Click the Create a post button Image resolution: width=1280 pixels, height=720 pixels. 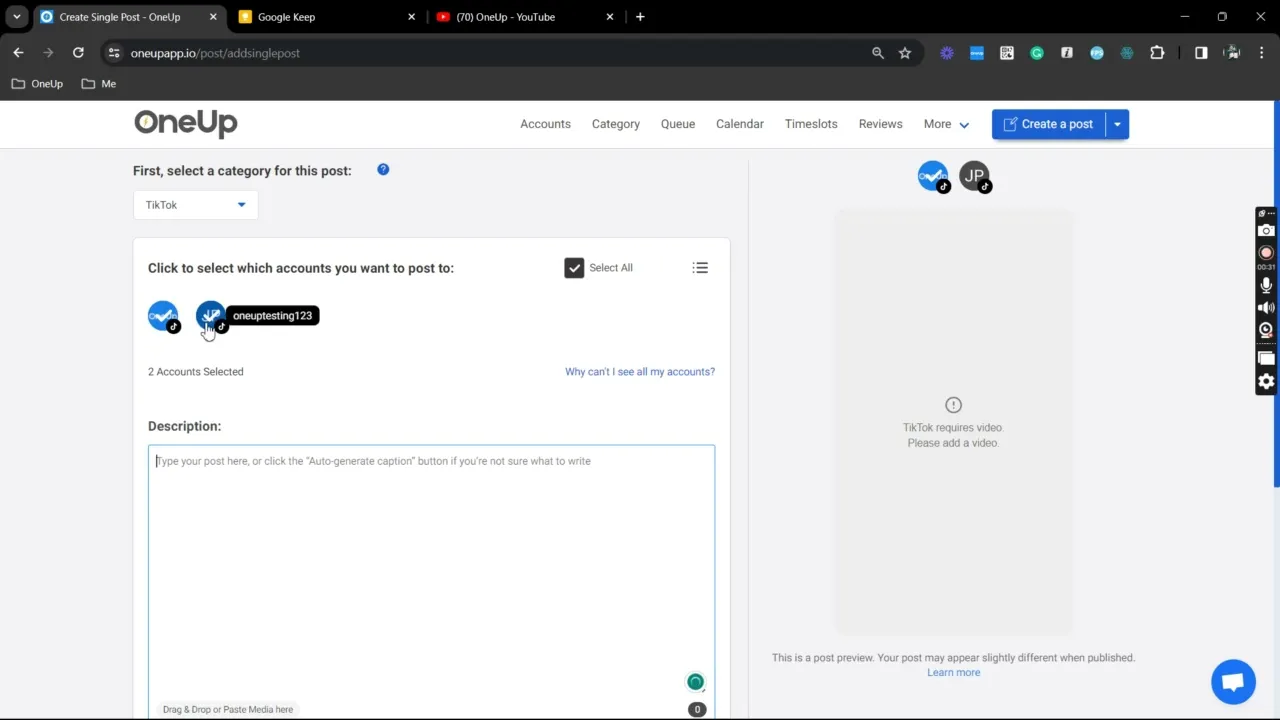coord(1048,124)
